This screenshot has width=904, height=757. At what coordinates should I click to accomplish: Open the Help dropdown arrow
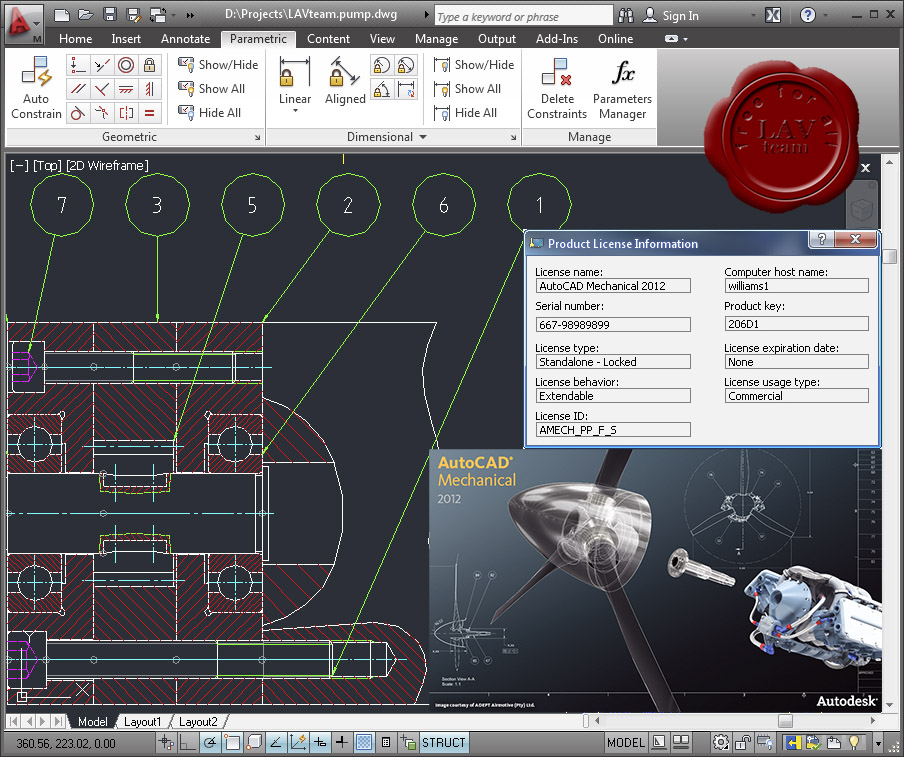[x=826, y=16]
